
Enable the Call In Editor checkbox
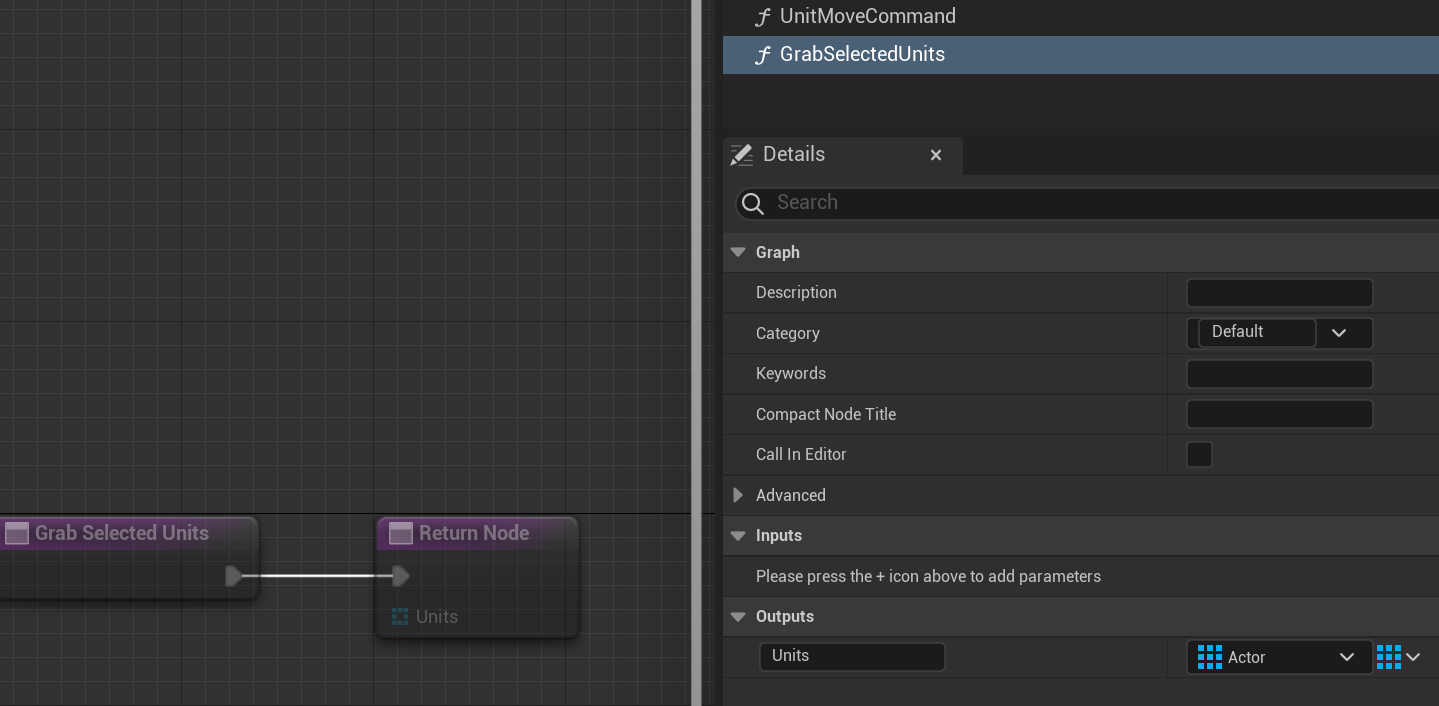pos(1199,455)
